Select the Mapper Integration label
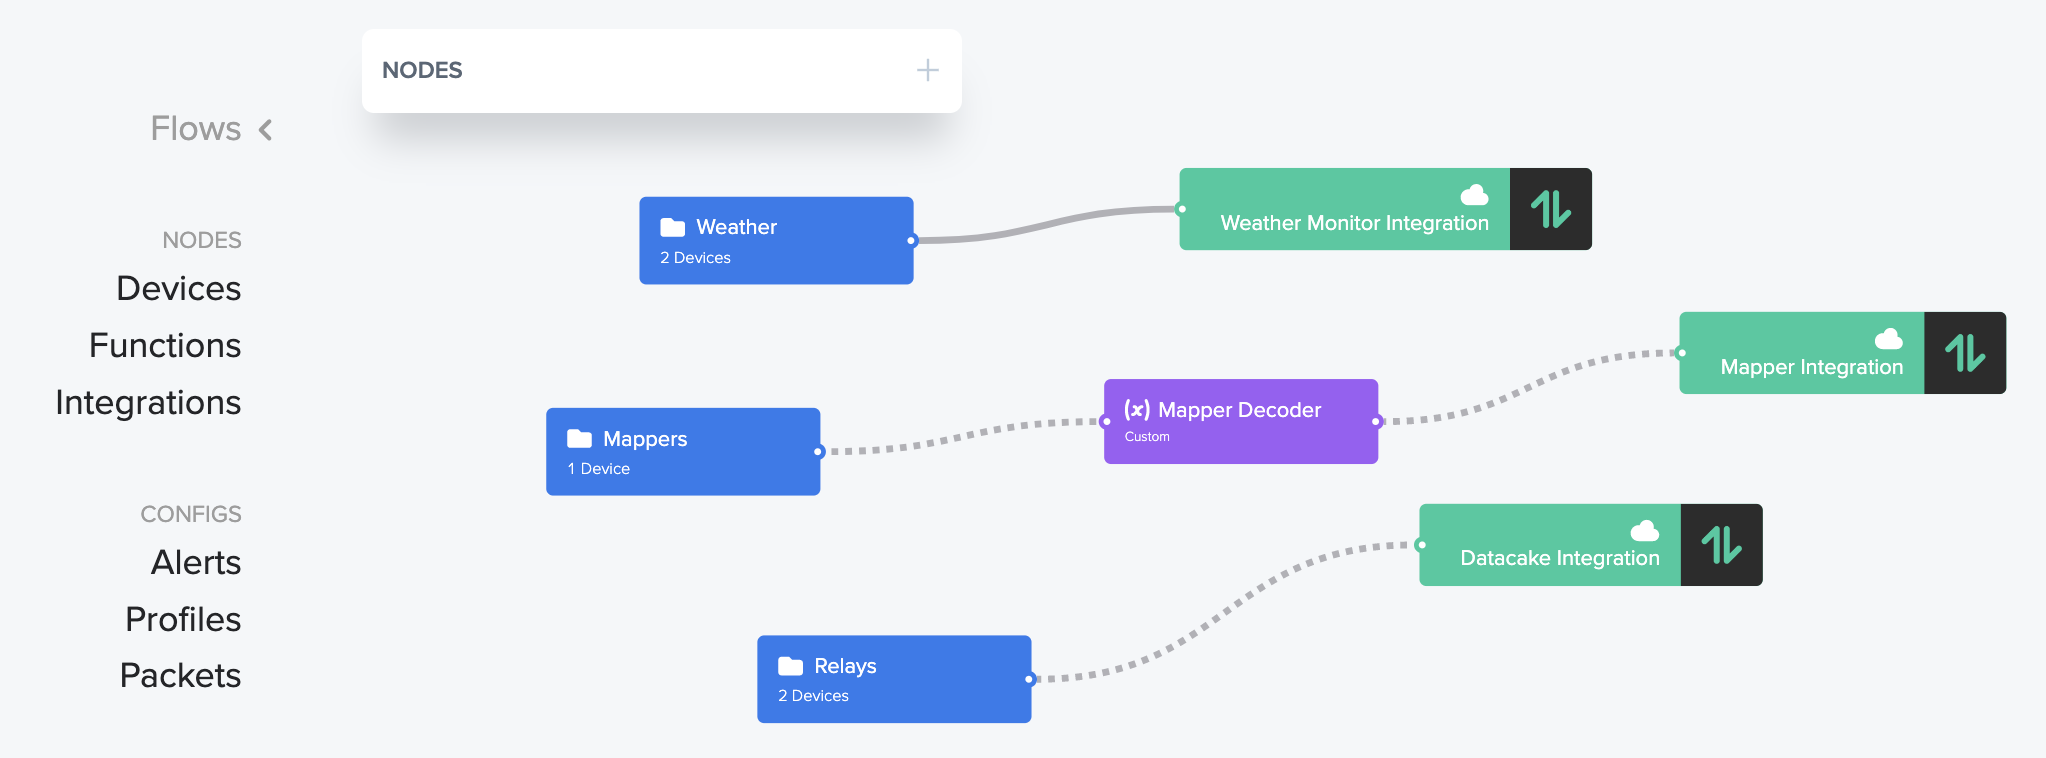 click(x=1812, y=367)
